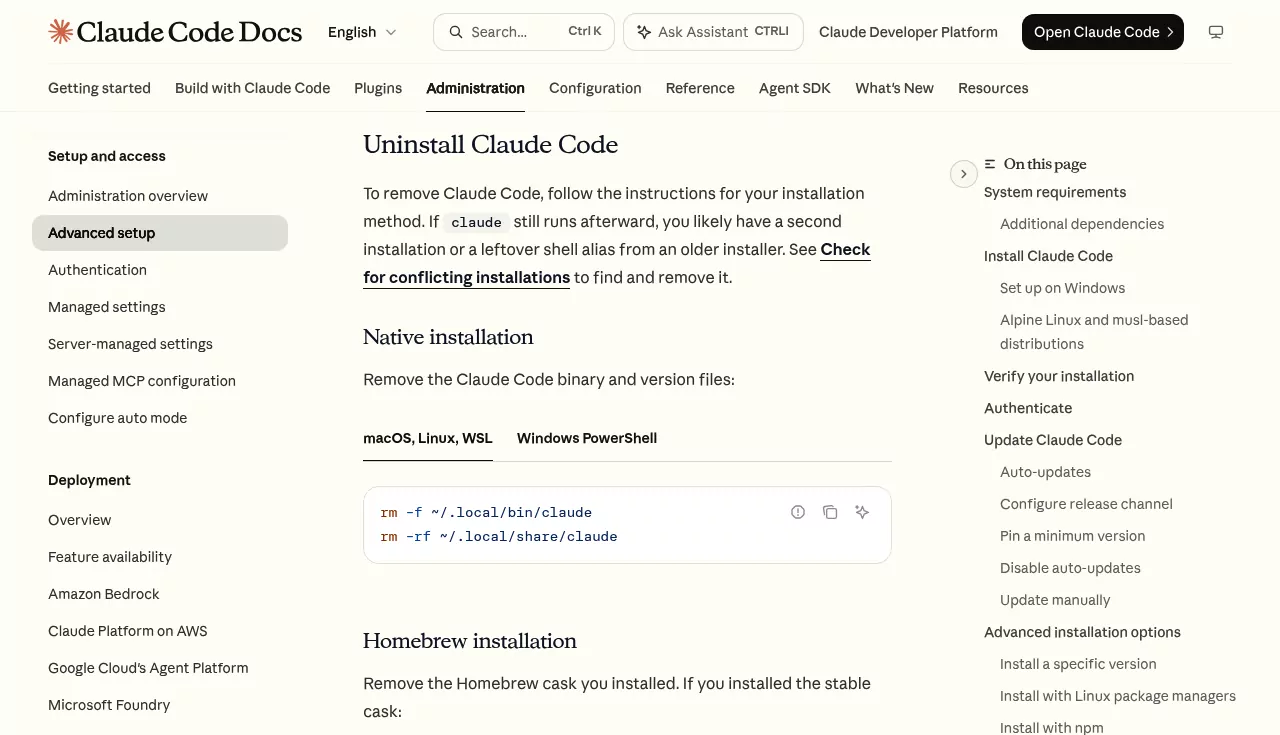The image size is (1280, 735).
Task: Open the English language dropdown
Action: (x=362, y=32)
